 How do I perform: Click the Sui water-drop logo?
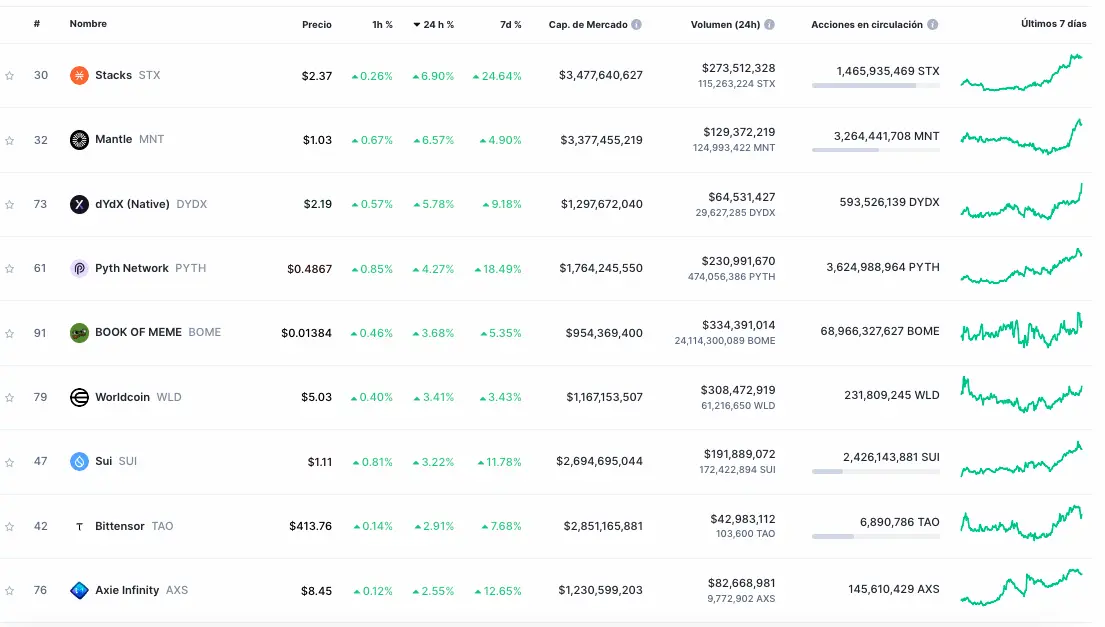78,461
